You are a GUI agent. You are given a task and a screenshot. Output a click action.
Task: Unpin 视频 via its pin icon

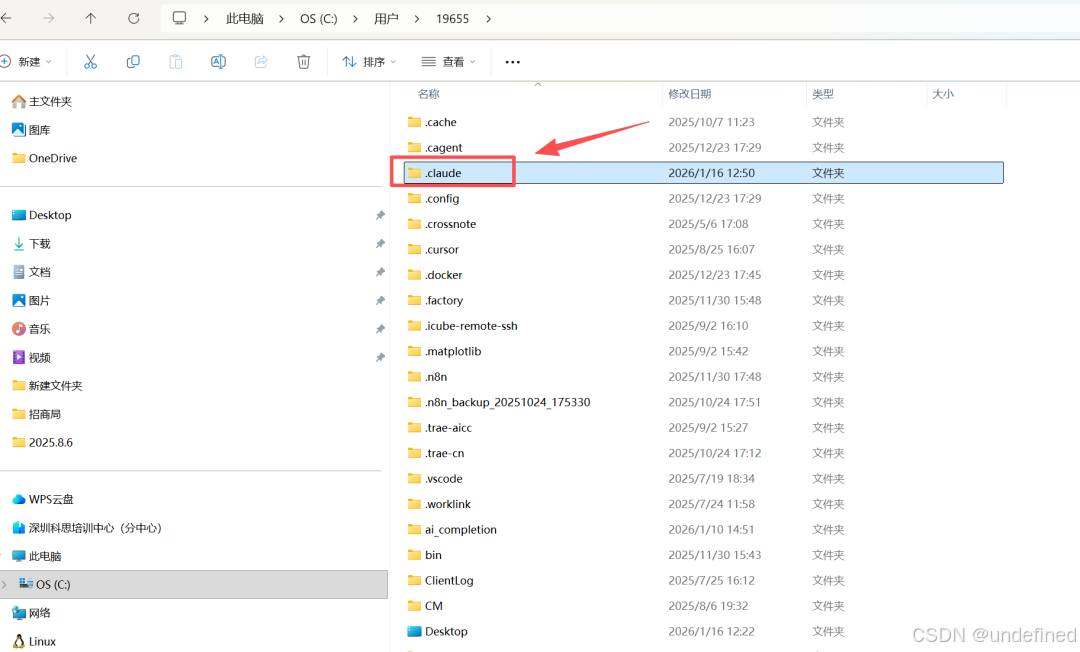(x=380, y=357)
